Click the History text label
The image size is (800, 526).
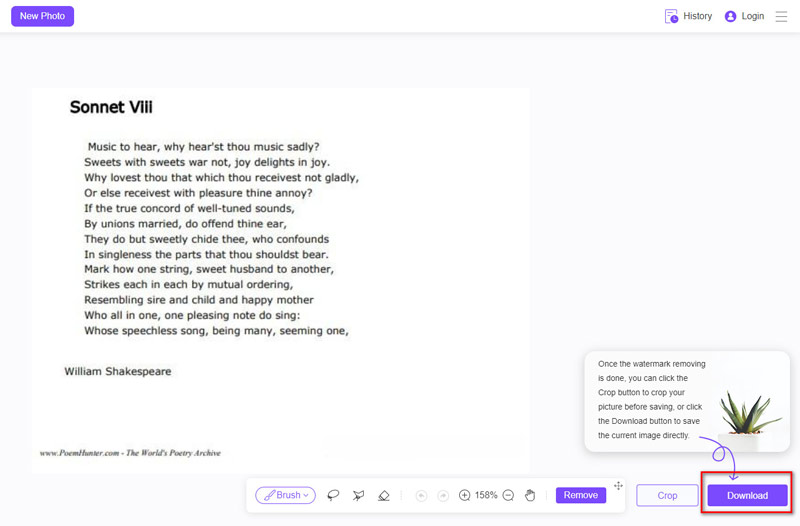697,16
